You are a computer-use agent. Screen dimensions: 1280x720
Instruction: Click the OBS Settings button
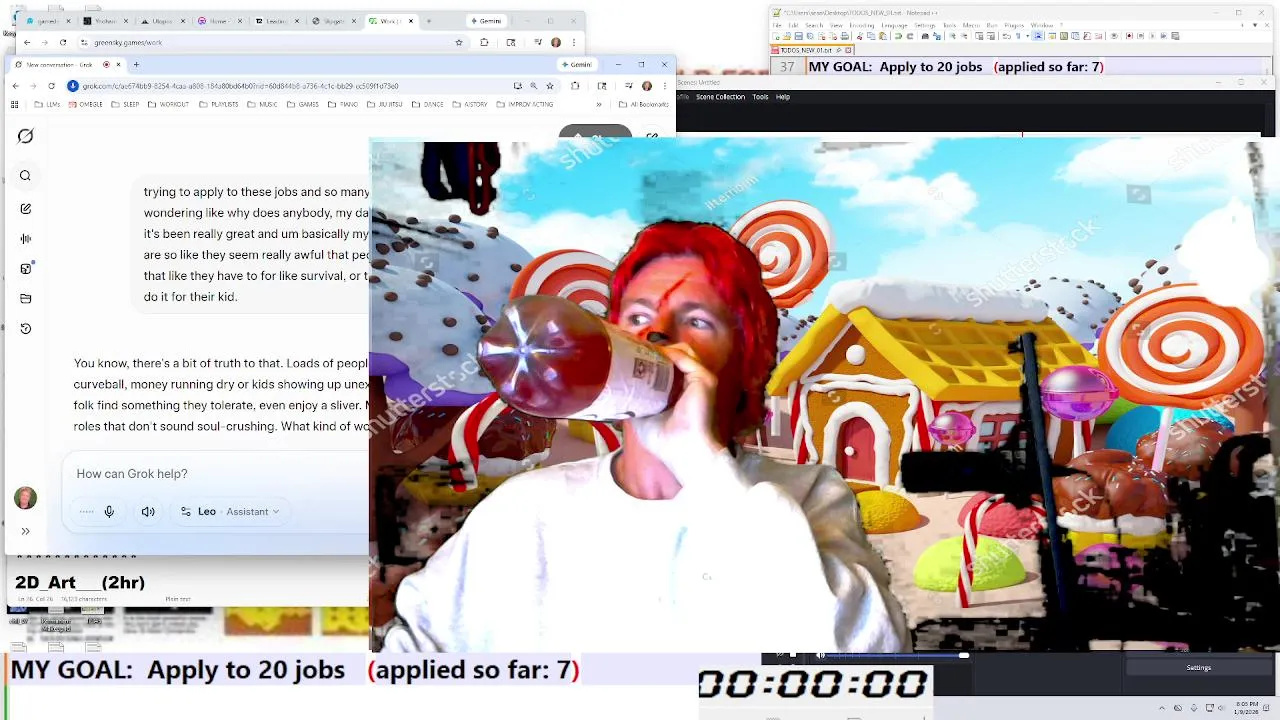pyautogui.click(x=1198, y=667)
